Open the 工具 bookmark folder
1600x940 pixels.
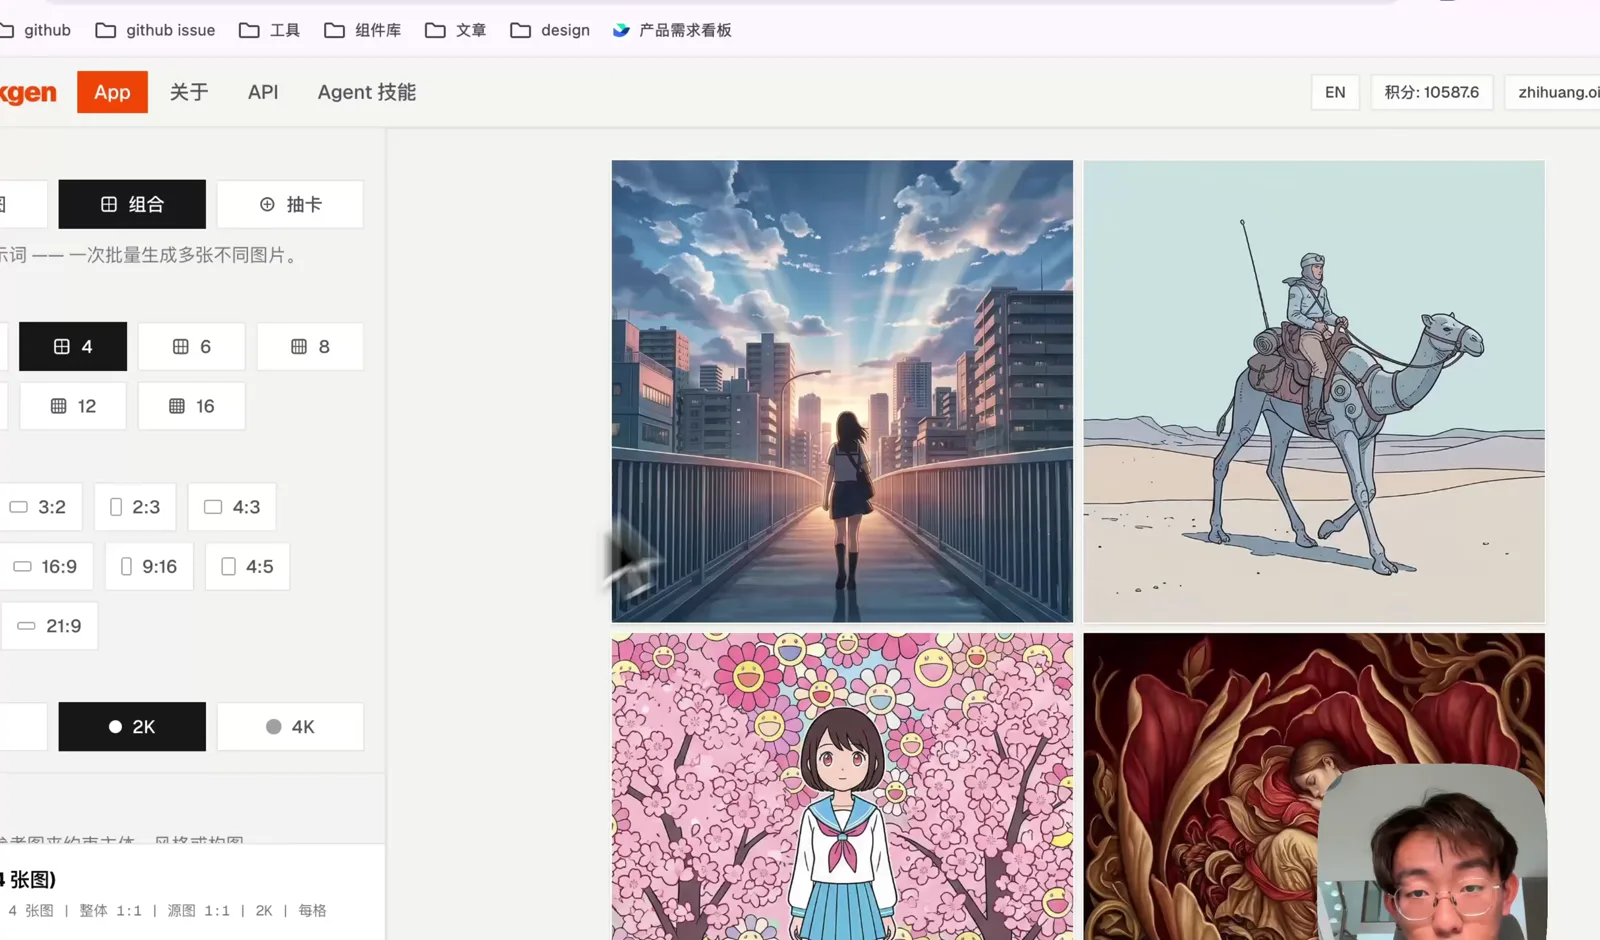(x=270, y=30)
